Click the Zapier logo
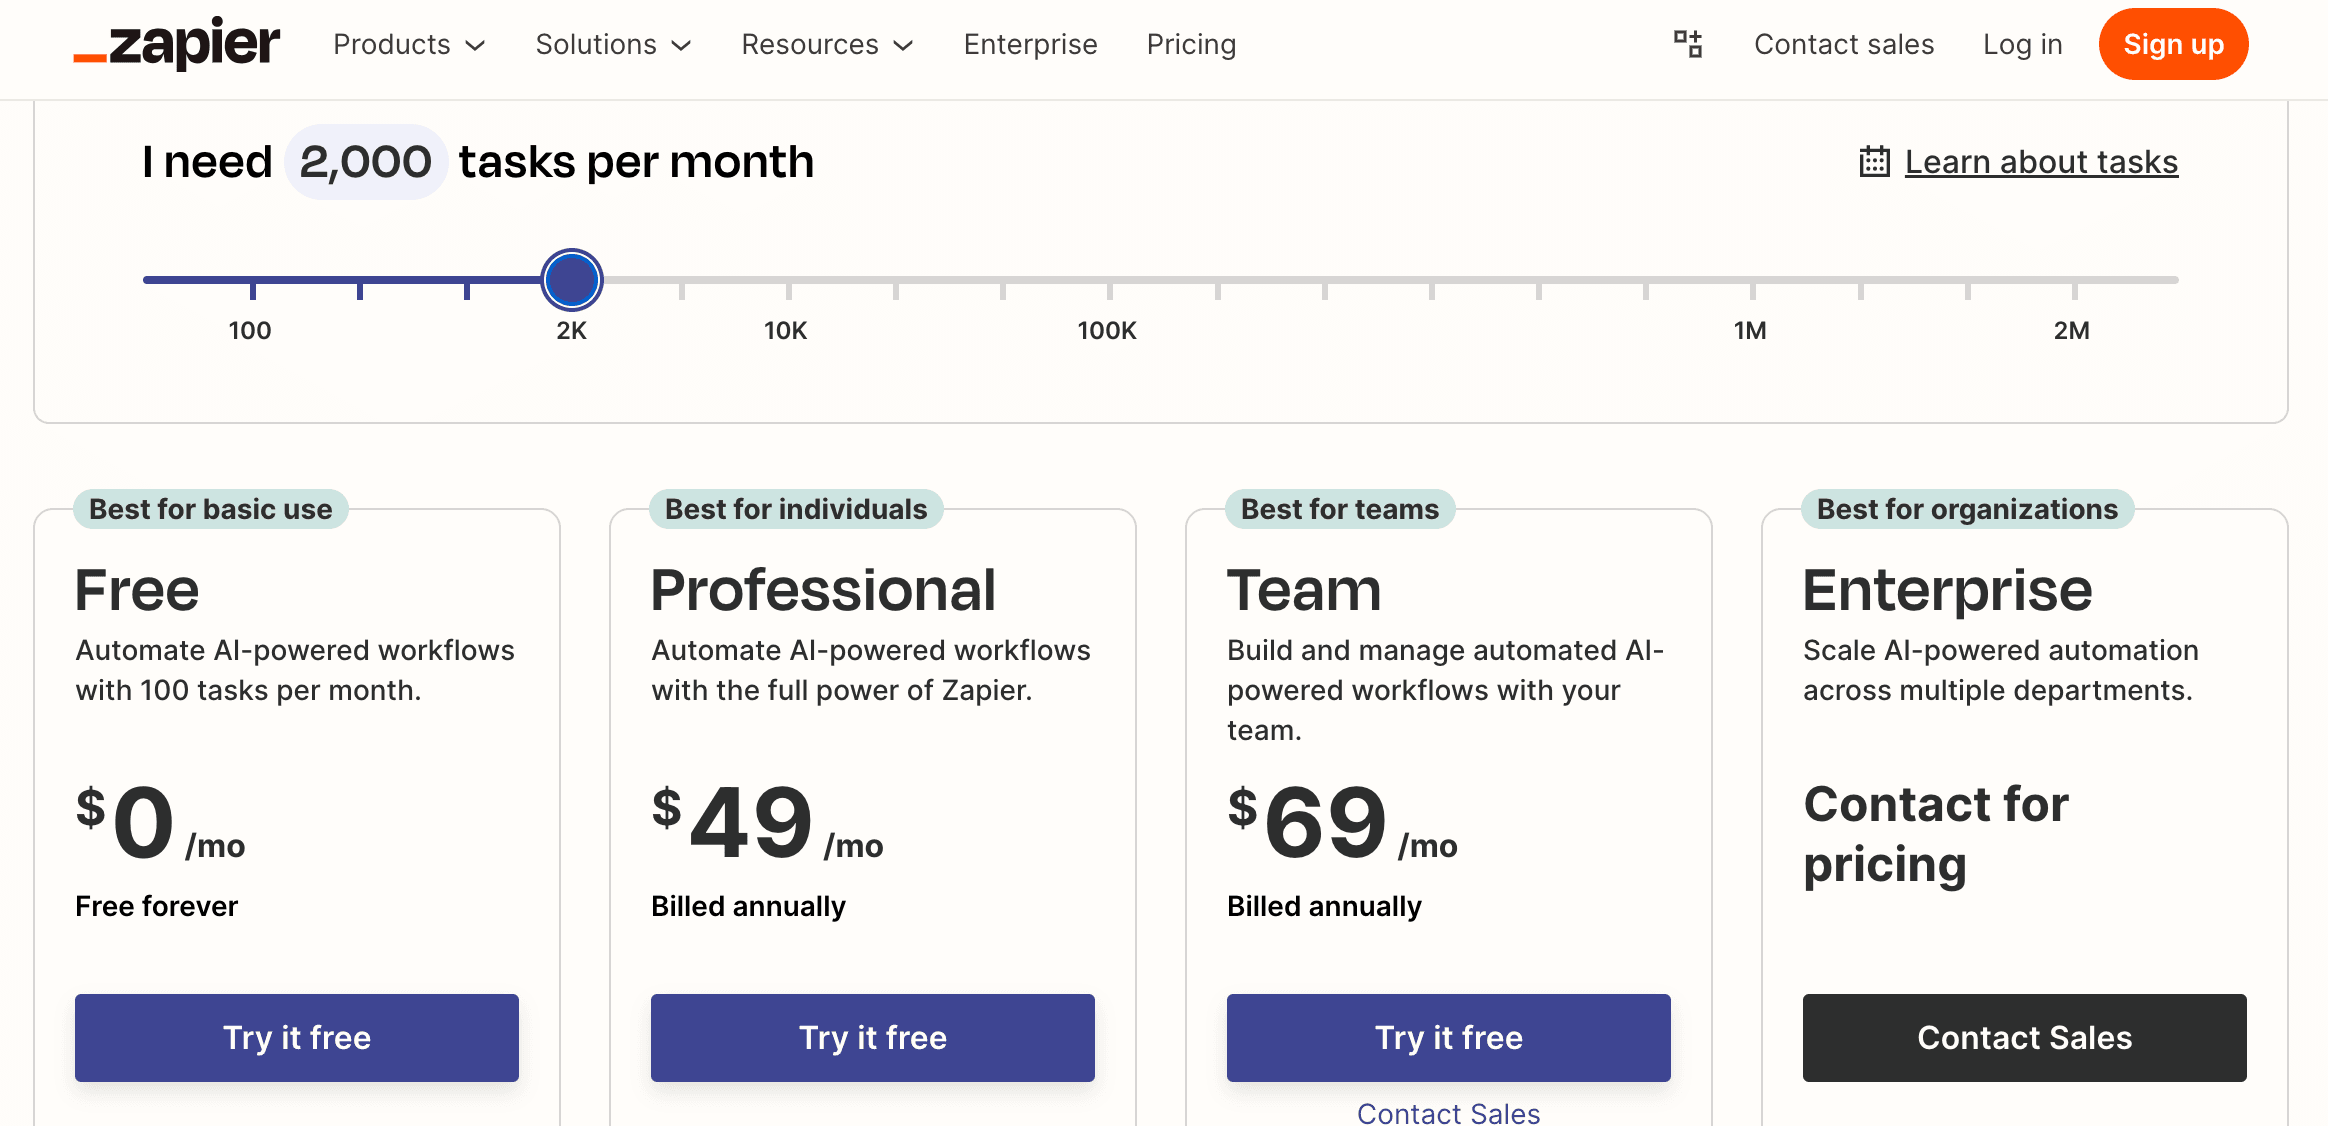The image size is (2328, 1126). pos(177,44)
